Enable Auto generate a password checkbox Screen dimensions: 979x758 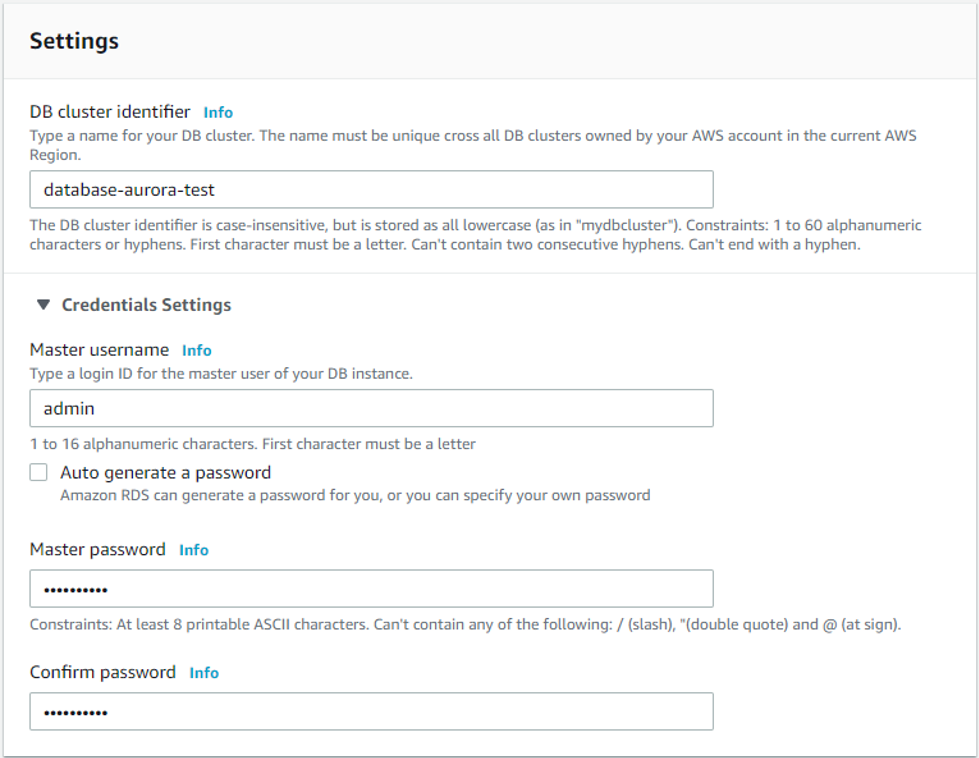pyautogui.click(x=39, y=472)
